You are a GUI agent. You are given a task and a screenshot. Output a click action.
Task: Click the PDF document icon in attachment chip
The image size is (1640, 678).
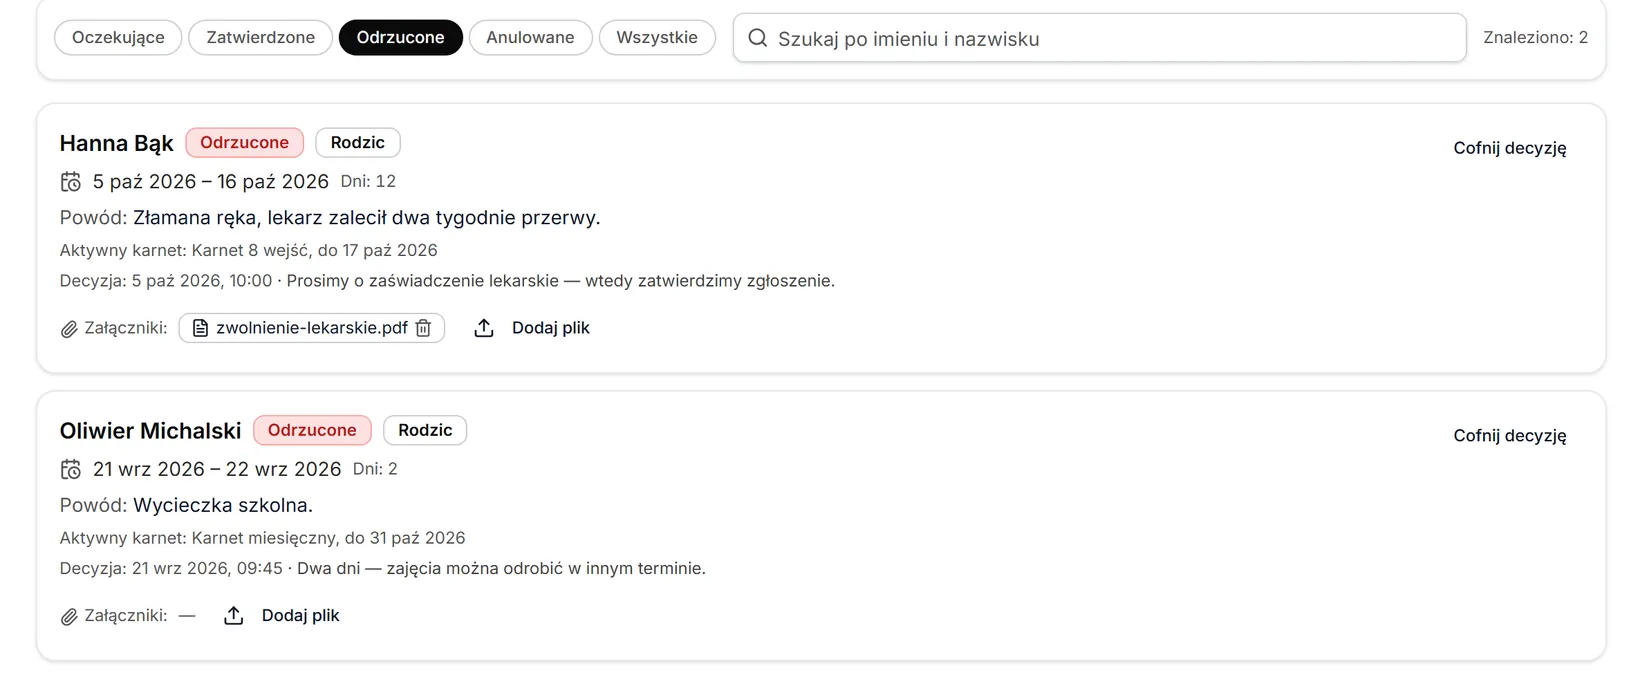point(200,328)
